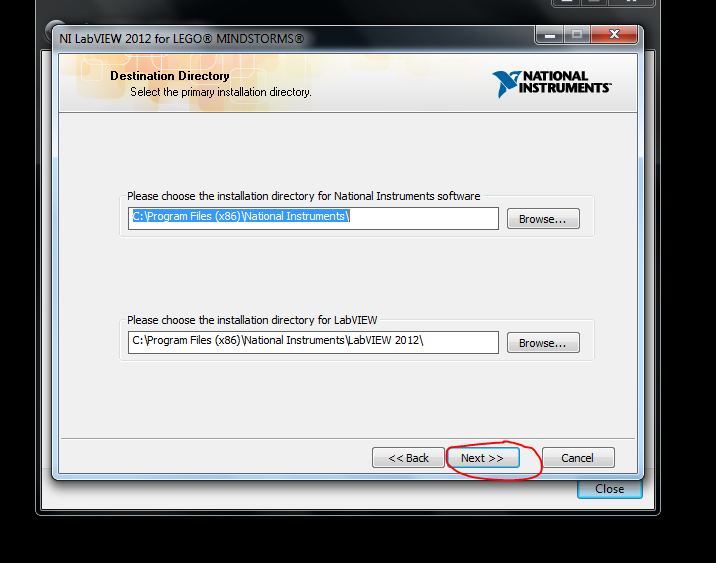Focus the National Instruments software path field
The width and height of the screenshot is (716, 563).
pyautogui.click(x=313, y=218)
